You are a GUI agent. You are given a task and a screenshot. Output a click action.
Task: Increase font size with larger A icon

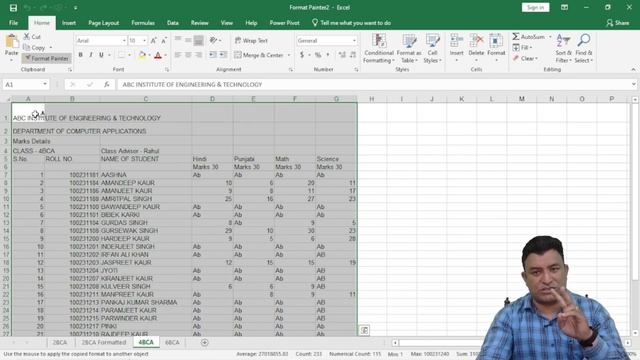pyautogui.click(x=153, y=41)
